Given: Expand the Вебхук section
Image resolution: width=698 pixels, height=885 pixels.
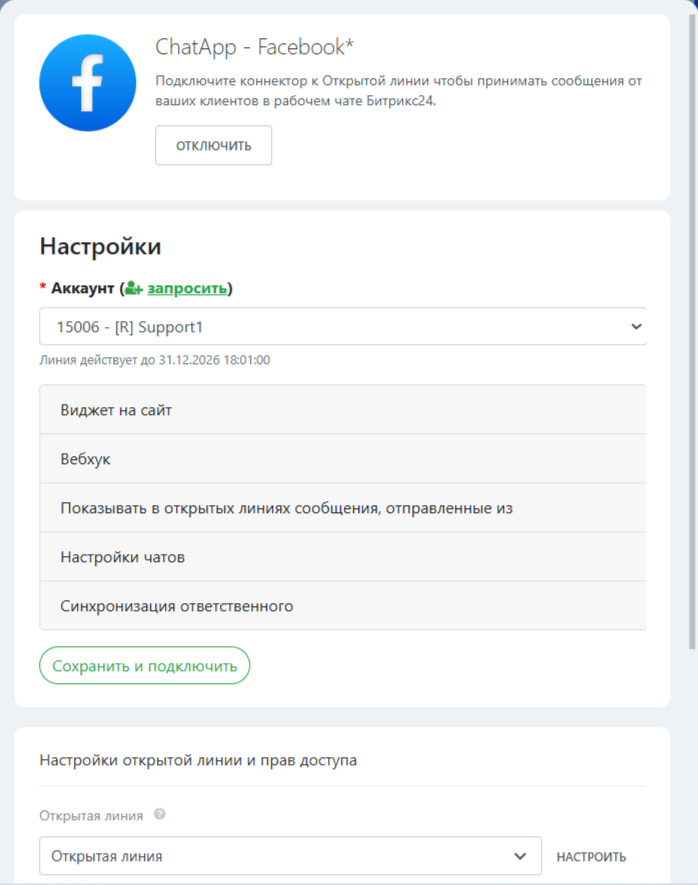Looking at the screenshot, I should pyautogui.click(x=342, y=459).
